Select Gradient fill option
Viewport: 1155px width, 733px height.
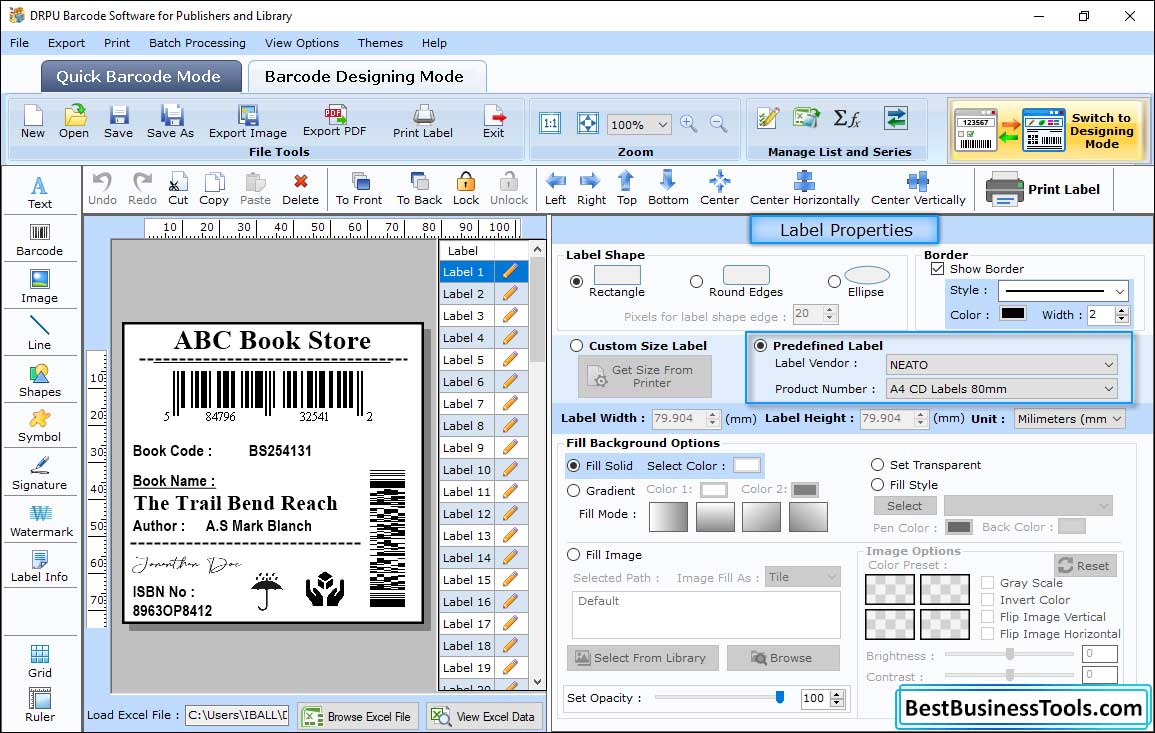click(x=574, y=491)
